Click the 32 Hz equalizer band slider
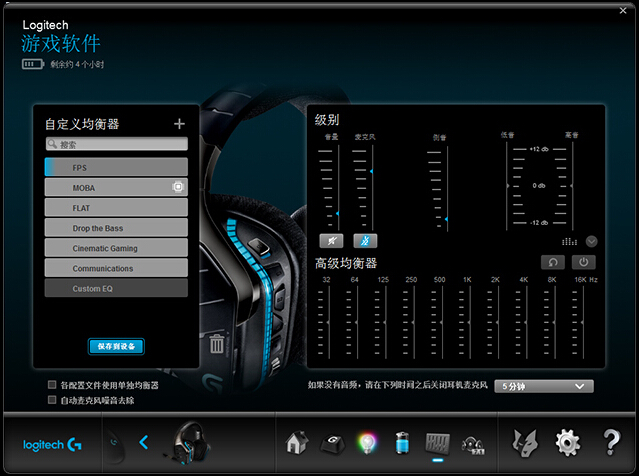 pyautogui.click(x=328, y=322)
